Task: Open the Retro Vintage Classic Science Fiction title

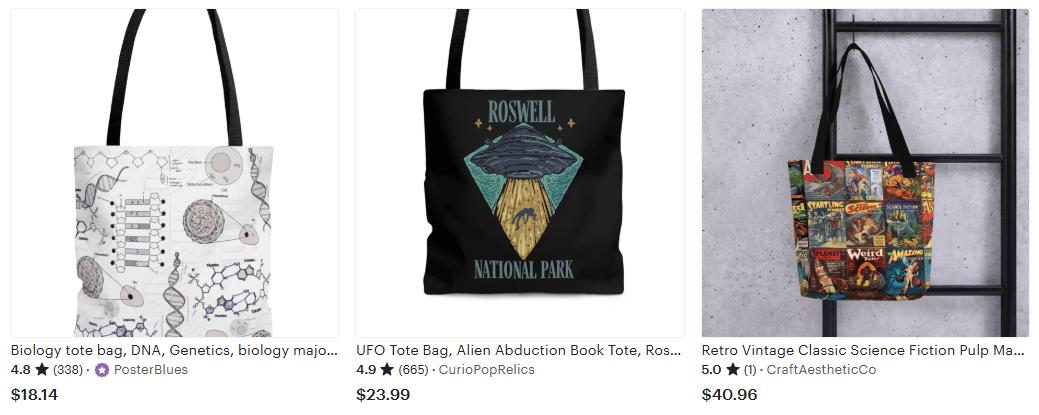Action: point(865,350)
